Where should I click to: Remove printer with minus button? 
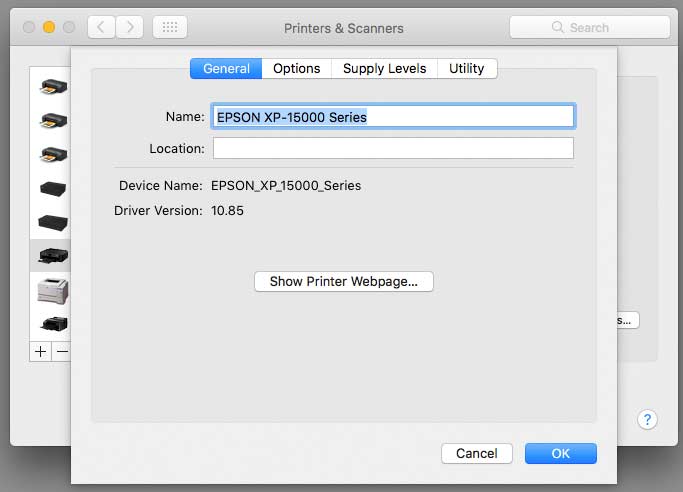(62, 351)
